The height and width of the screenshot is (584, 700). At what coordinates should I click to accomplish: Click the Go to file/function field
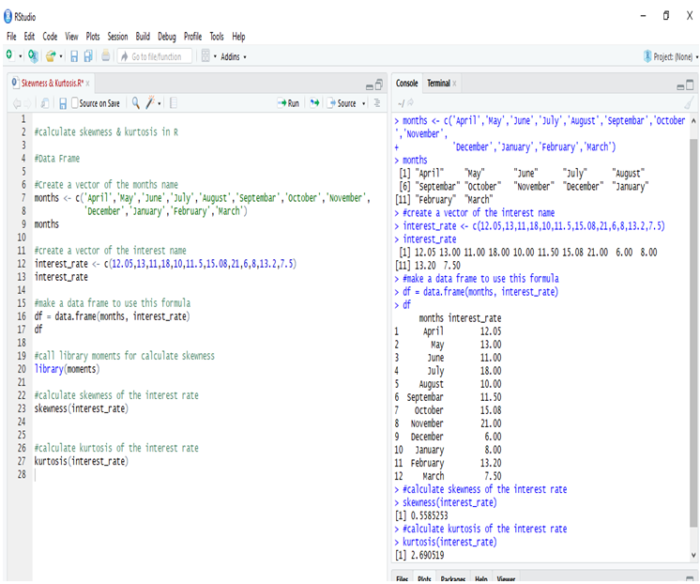[x=155, y=56]
